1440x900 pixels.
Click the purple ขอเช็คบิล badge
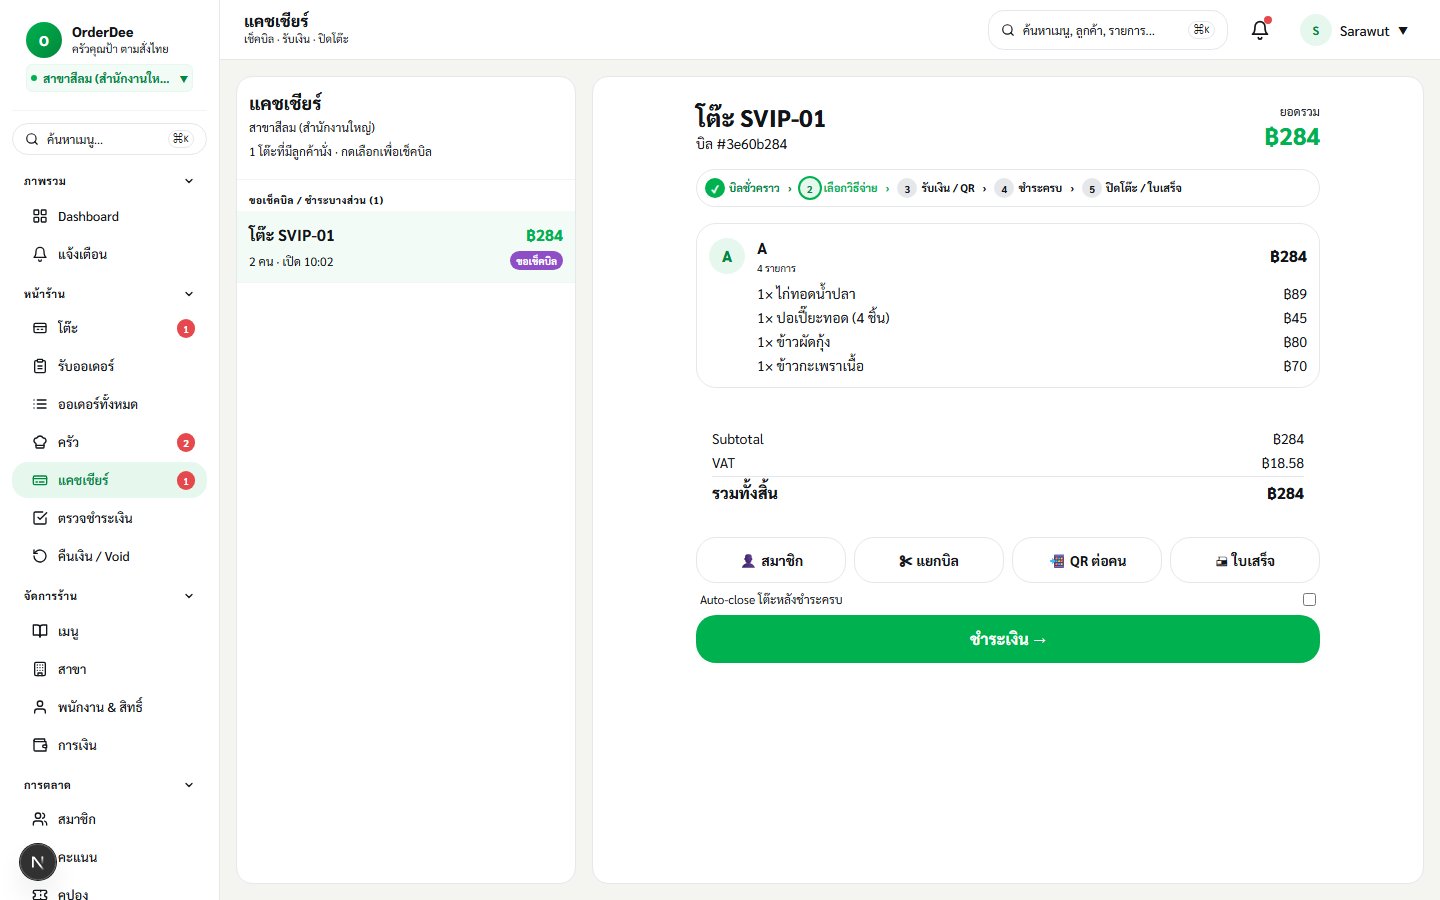[x=536, y=261]
